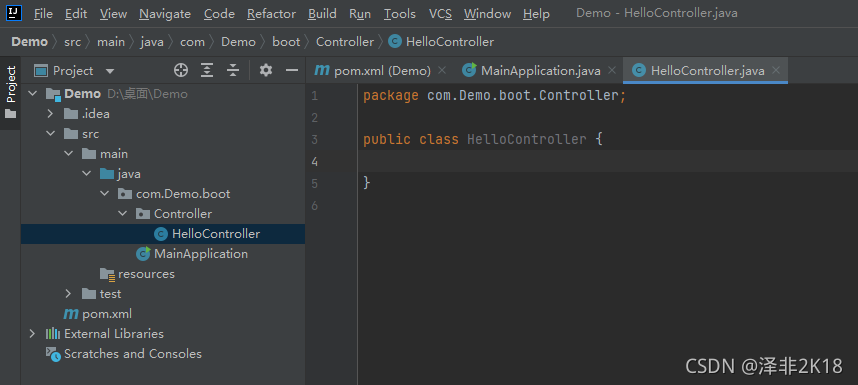Open the Help menu
The width and height of the screenshot is (858, 385).
point(536,14)
